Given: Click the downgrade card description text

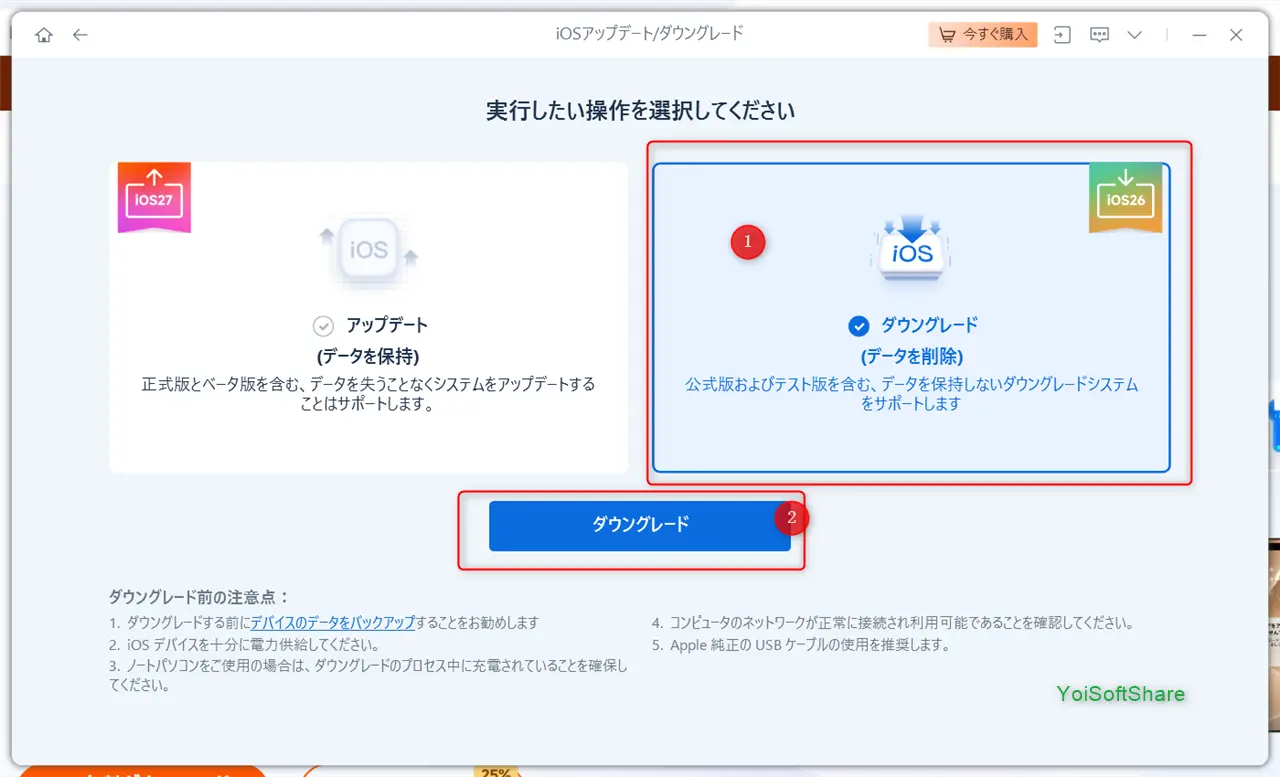Looking at the screenshot, I should click(x=912, y=394).
